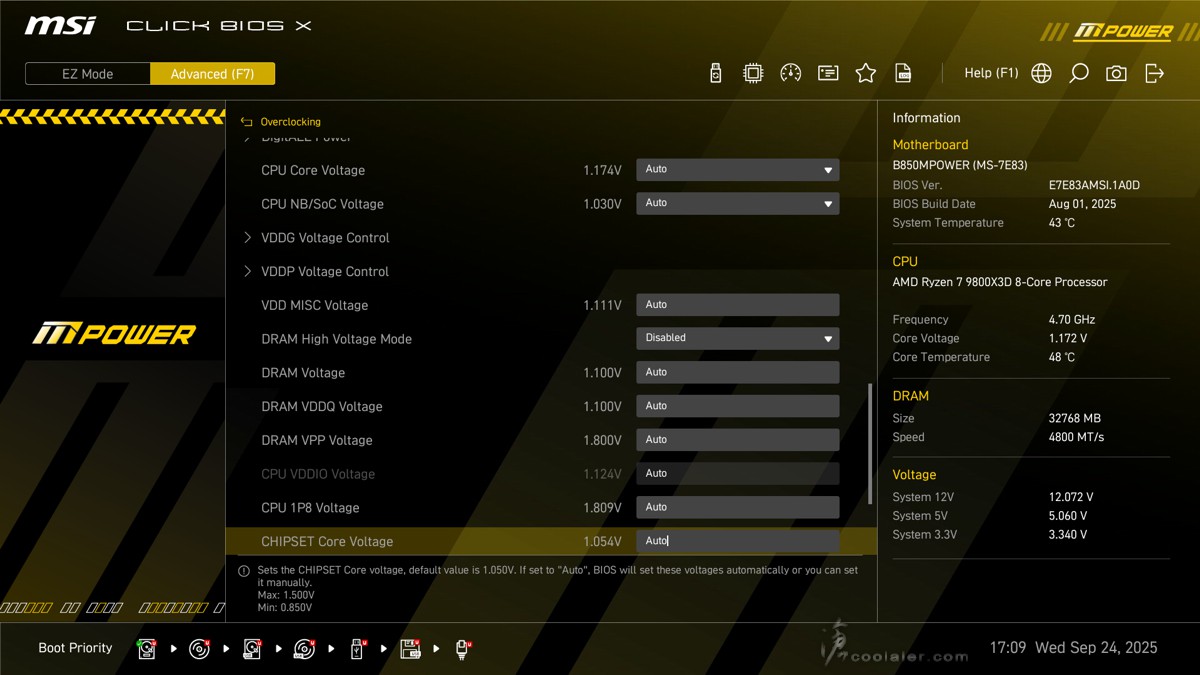Select the USB floppy boot device icon
The height and width of the screenshot is (675, 1200).
point(410,649)
